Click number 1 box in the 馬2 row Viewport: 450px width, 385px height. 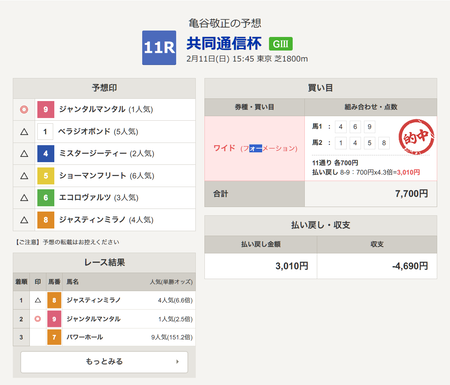340,143
